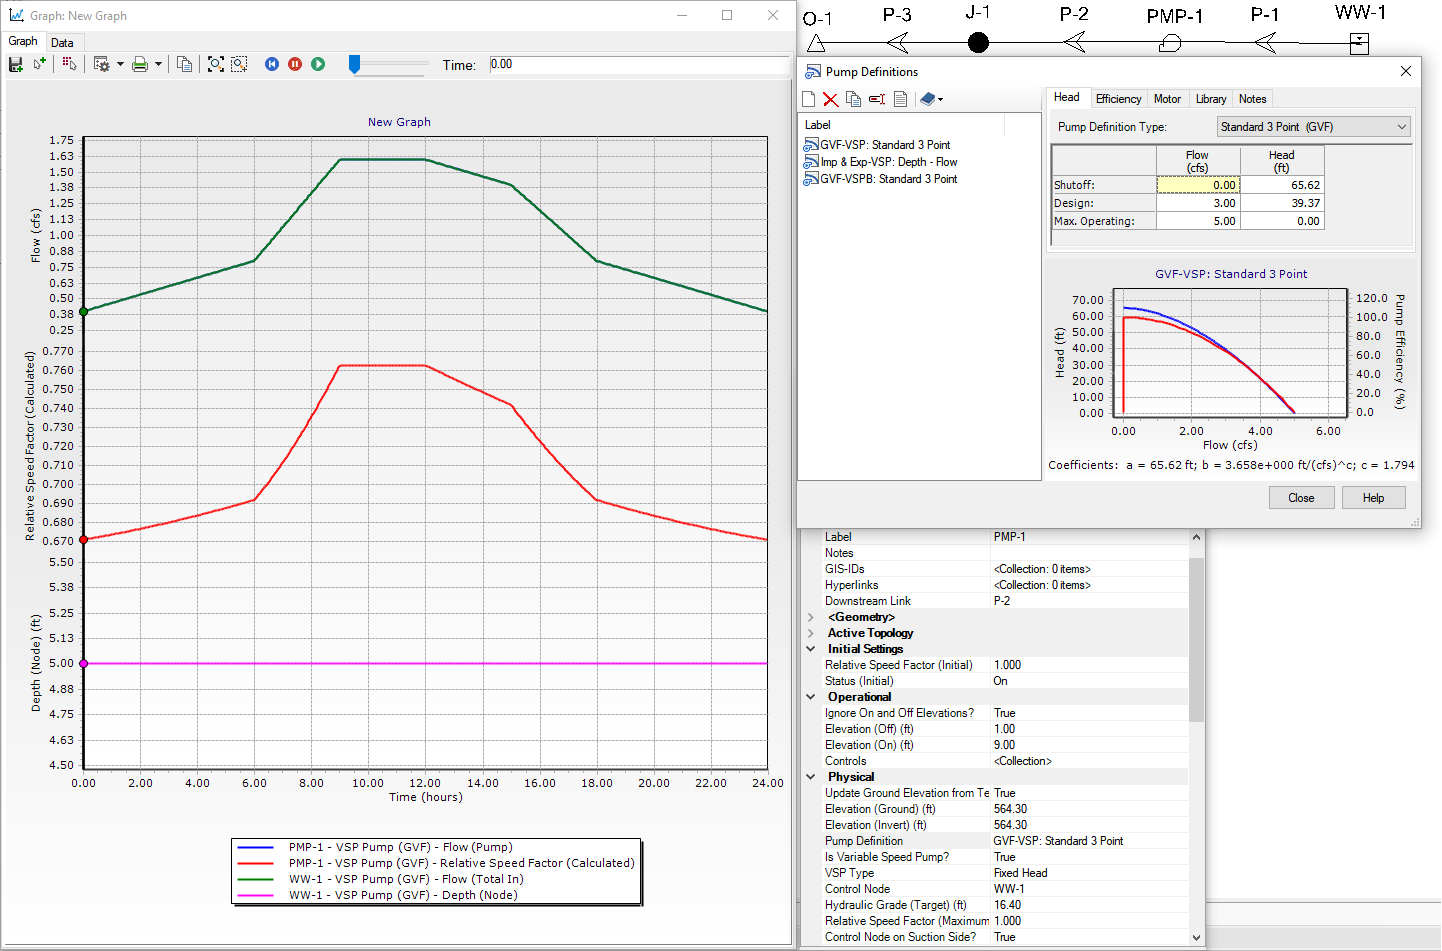Copy the graph to clipboard

coord(184,64)
